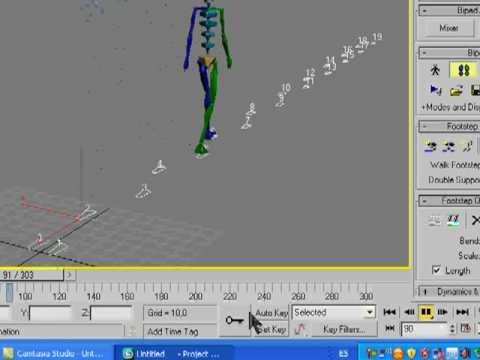Click the yellow shield tray icon
This screenshot has width=480, height=360.
(x=412, y=353)
